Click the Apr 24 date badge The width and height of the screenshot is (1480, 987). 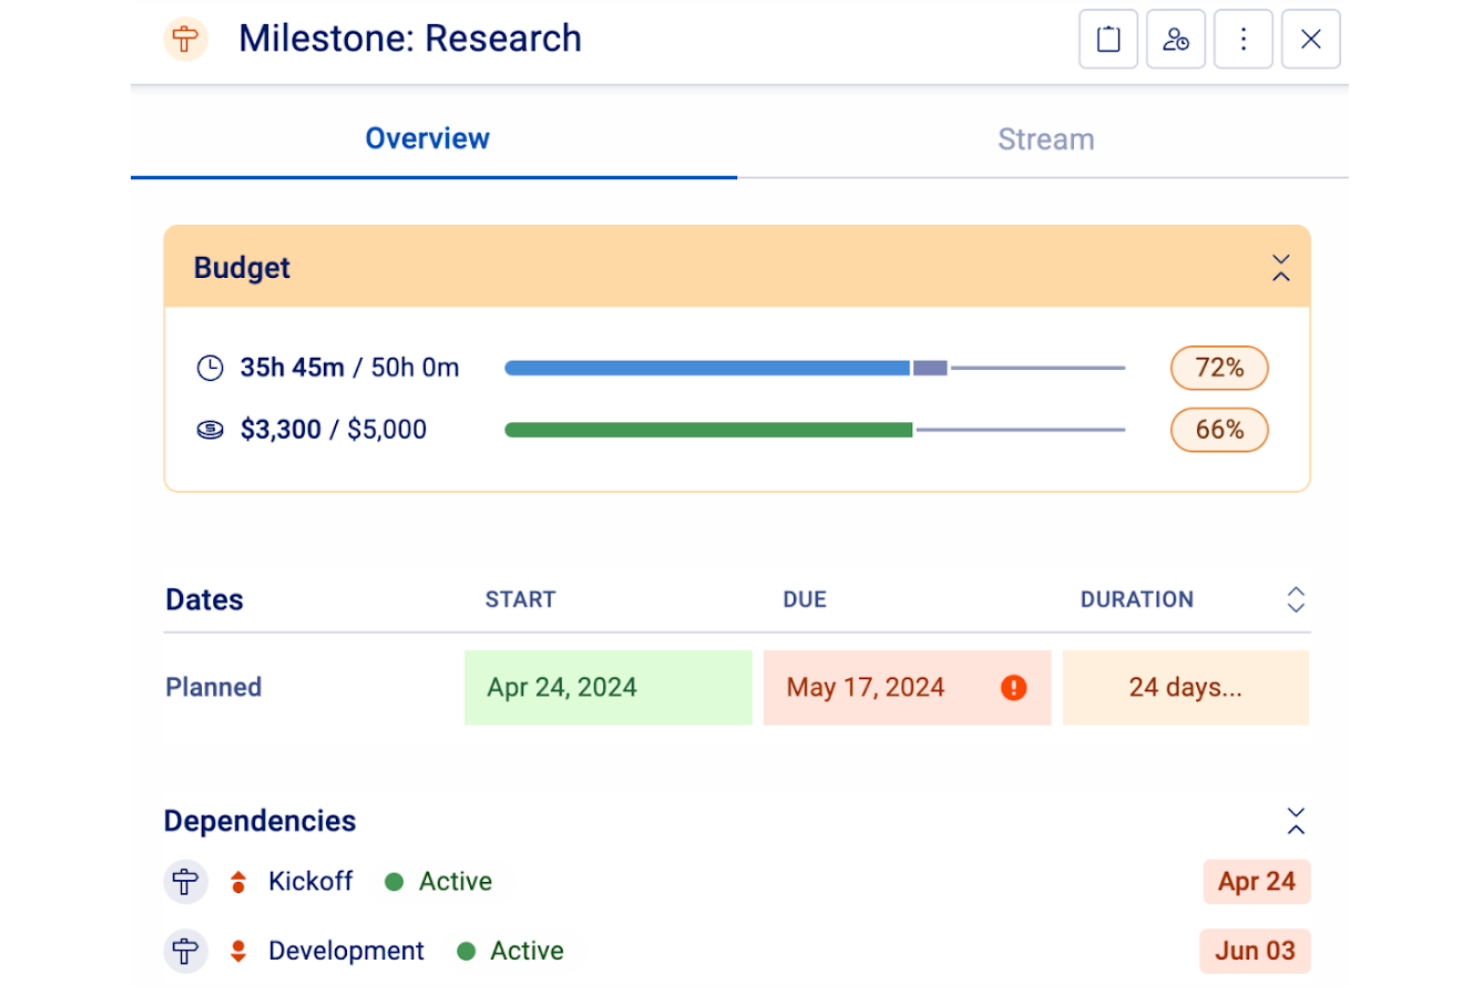1257,882
